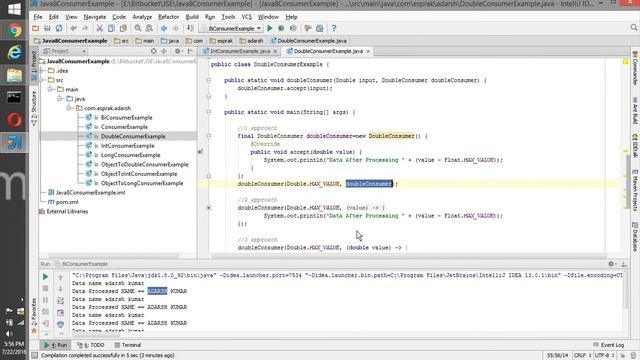Open Run panel settings gear

[611, 264]
